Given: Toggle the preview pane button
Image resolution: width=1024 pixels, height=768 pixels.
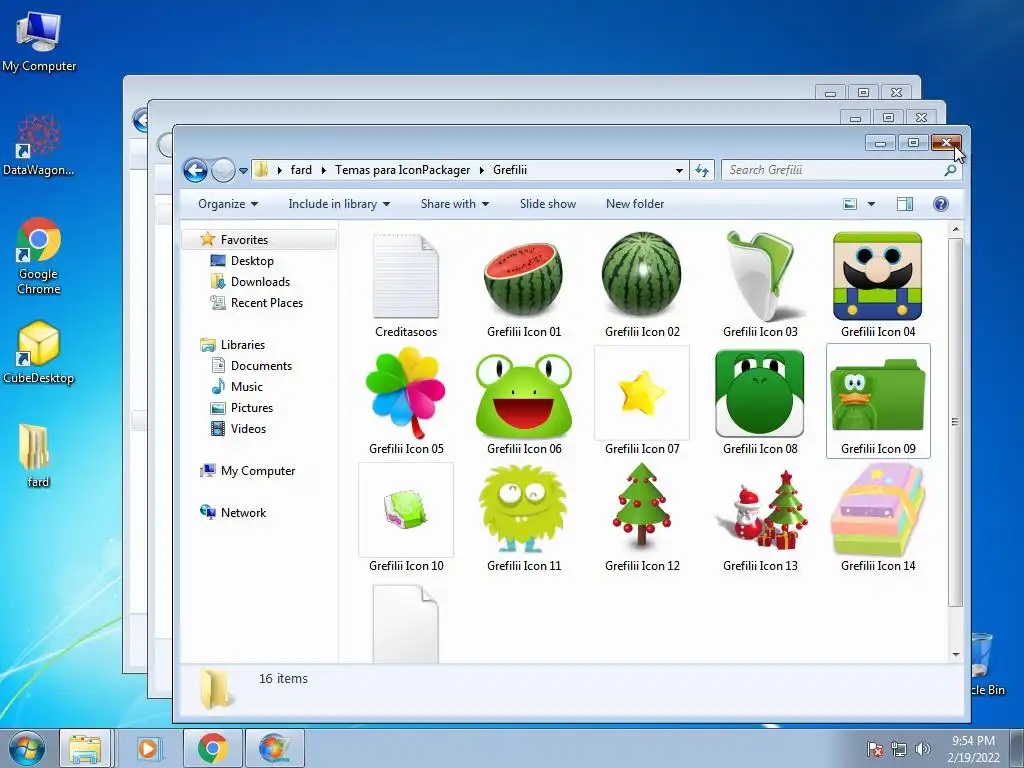Looking at the screenshot, I should click(x=904, y=204).
